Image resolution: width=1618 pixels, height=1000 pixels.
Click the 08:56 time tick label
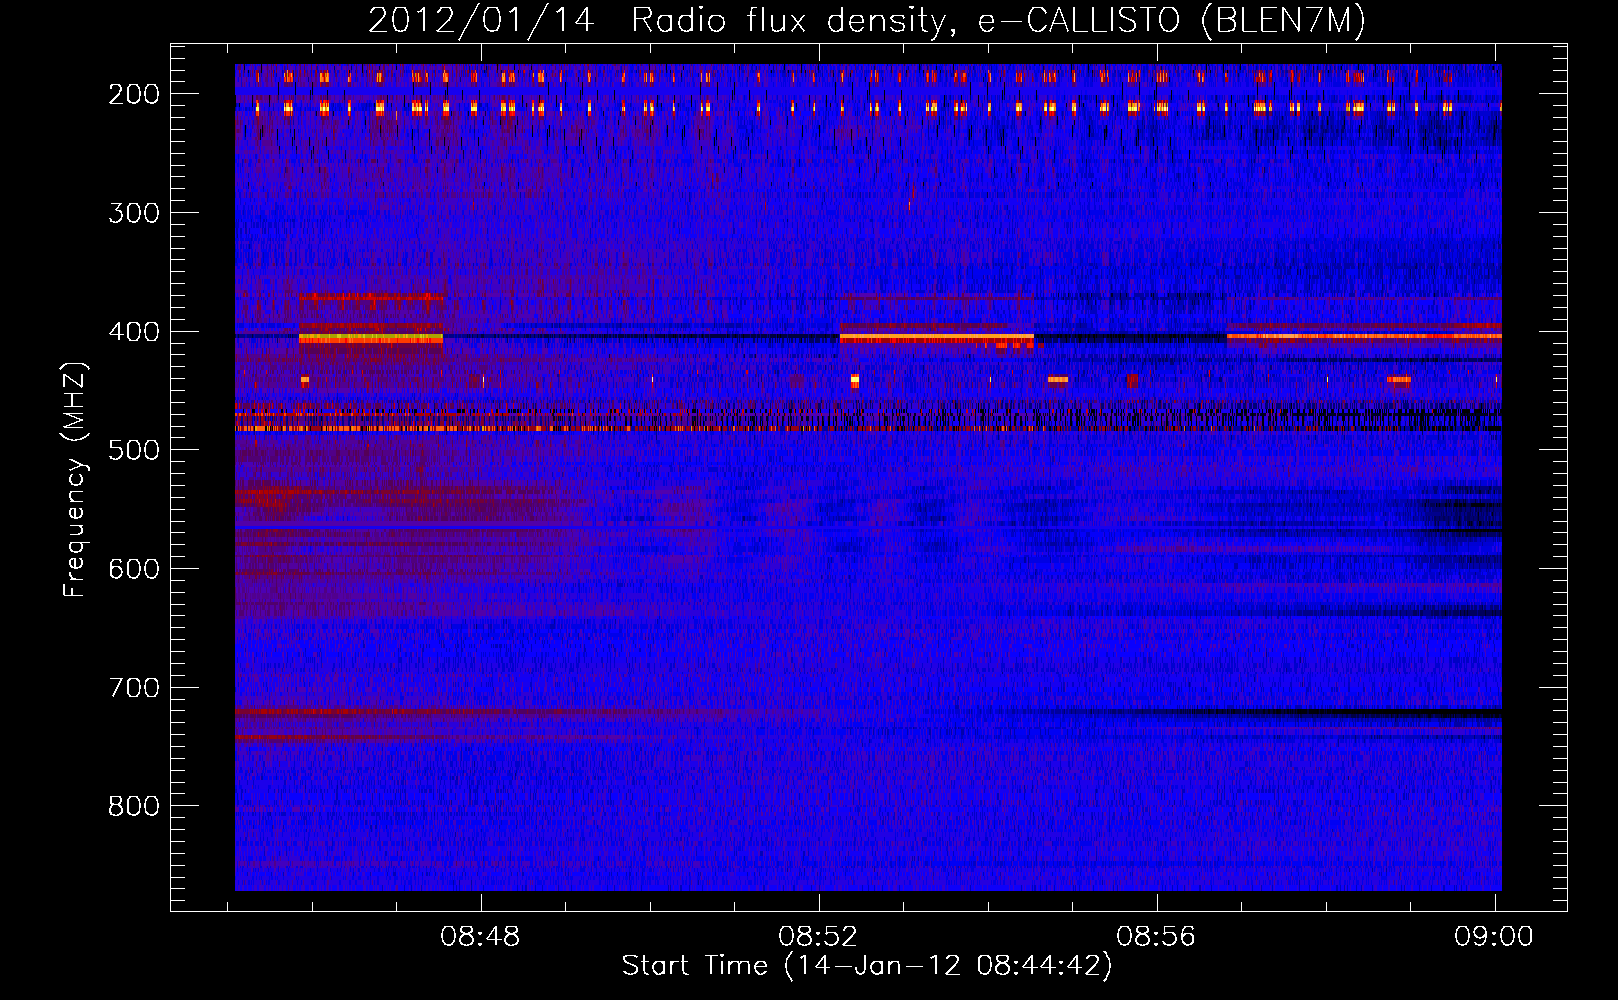(1157, 937)
